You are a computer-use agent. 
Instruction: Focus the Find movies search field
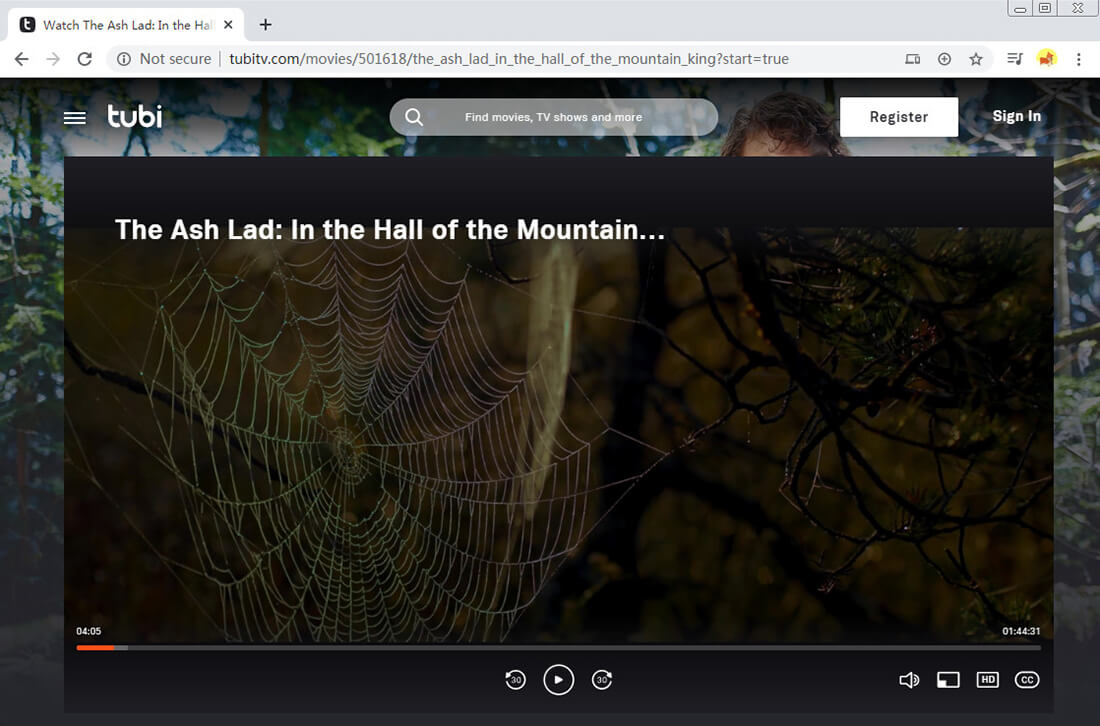click(554, 117)
